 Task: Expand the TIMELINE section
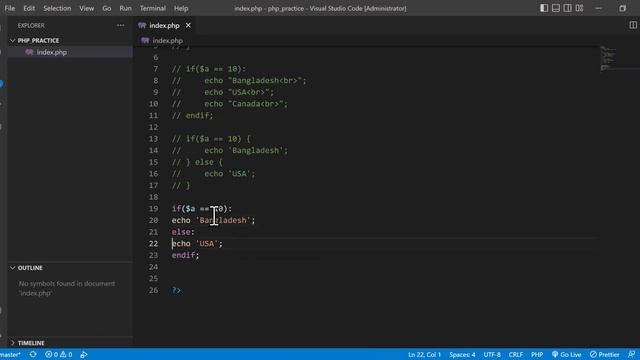coord(31,343)
